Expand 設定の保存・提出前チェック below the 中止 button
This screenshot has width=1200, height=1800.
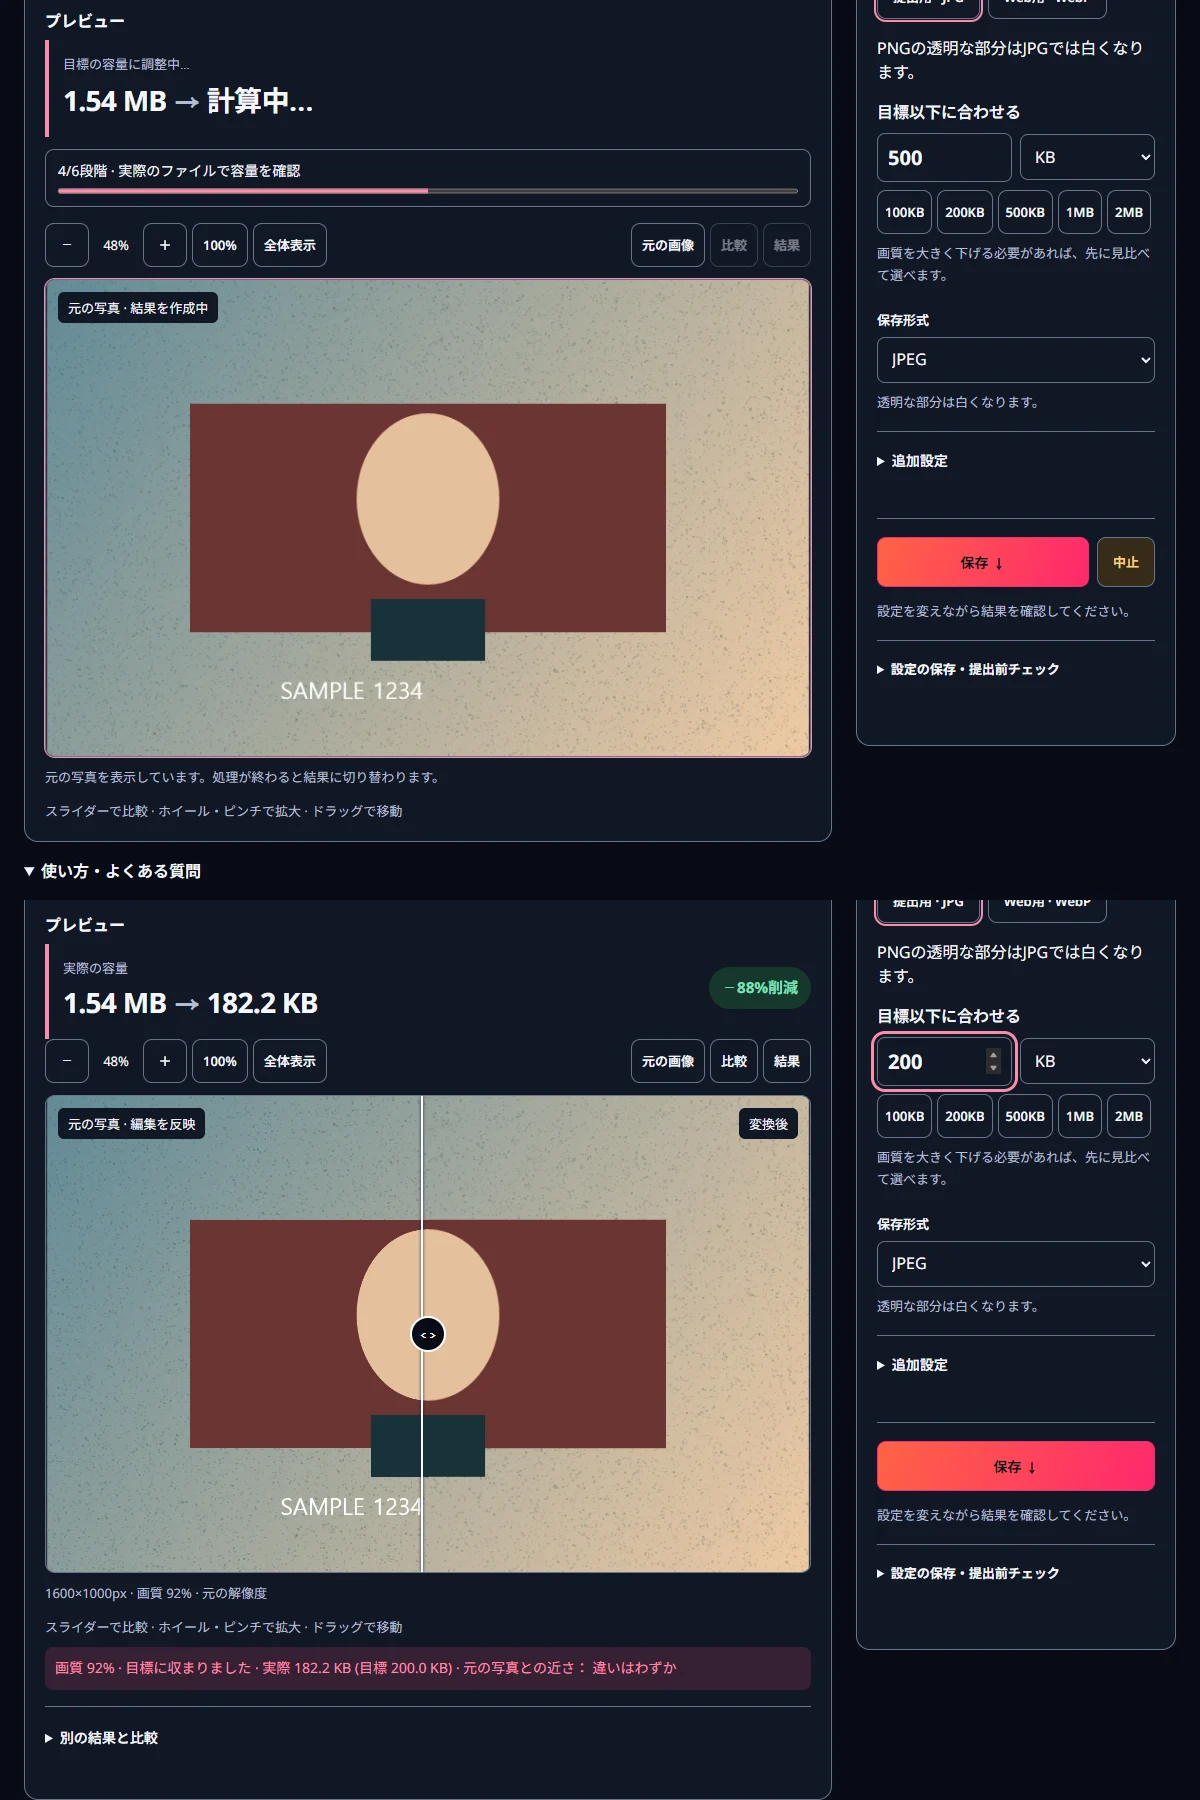[968, 669]
